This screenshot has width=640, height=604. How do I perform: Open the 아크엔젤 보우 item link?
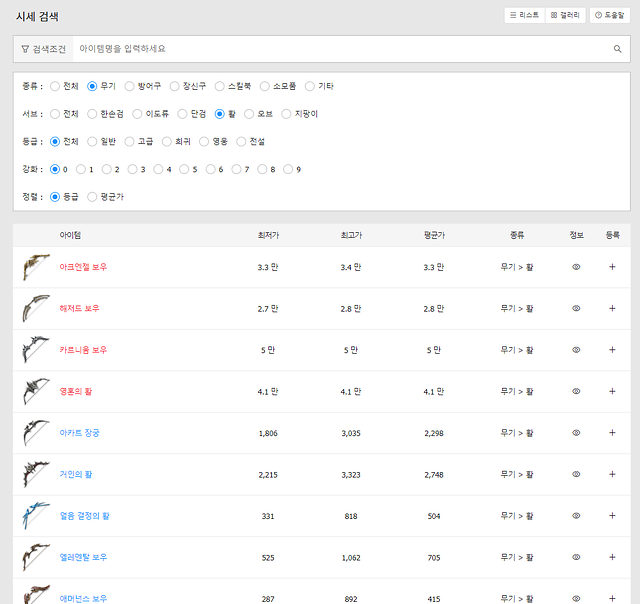tap(83, 267)
